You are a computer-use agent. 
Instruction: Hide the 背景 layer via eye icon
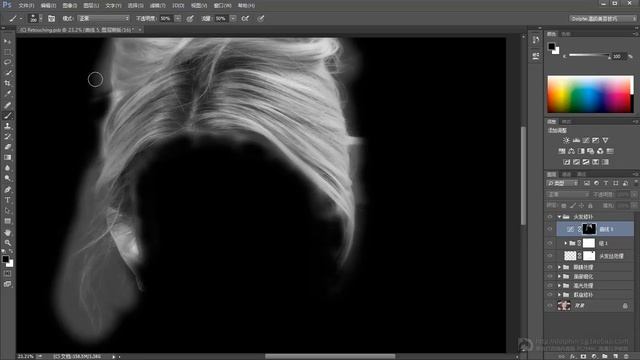[550, 305]
